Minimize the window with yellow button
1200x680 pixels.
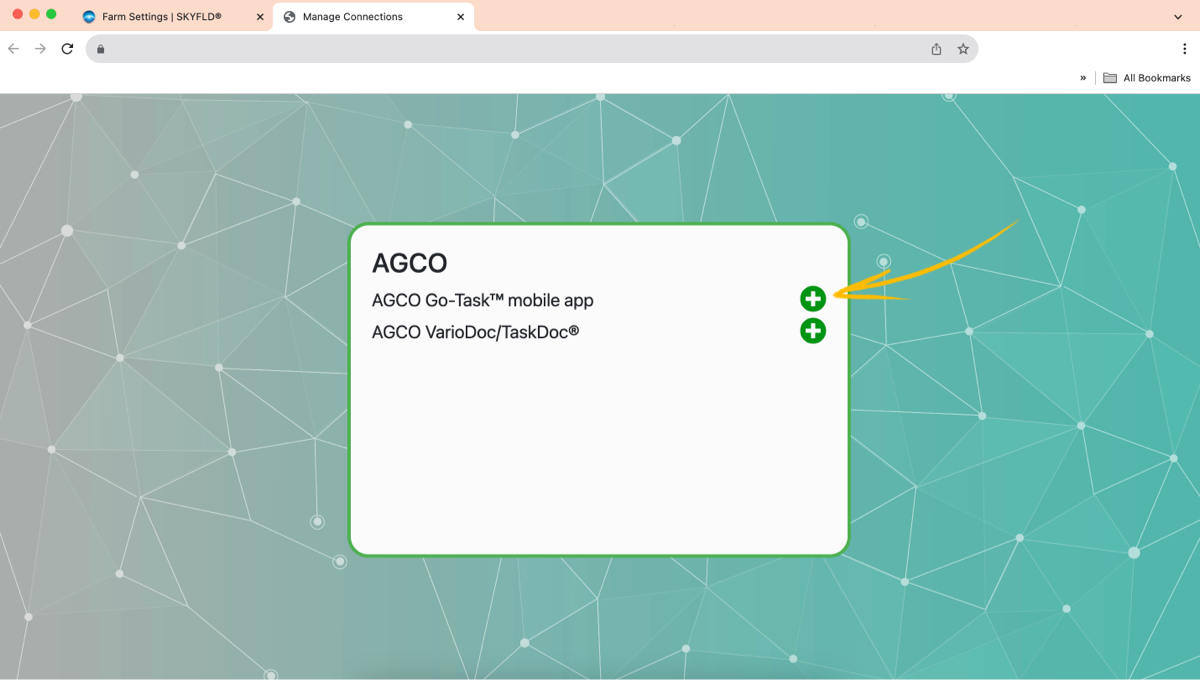click(x=34, y=14)
